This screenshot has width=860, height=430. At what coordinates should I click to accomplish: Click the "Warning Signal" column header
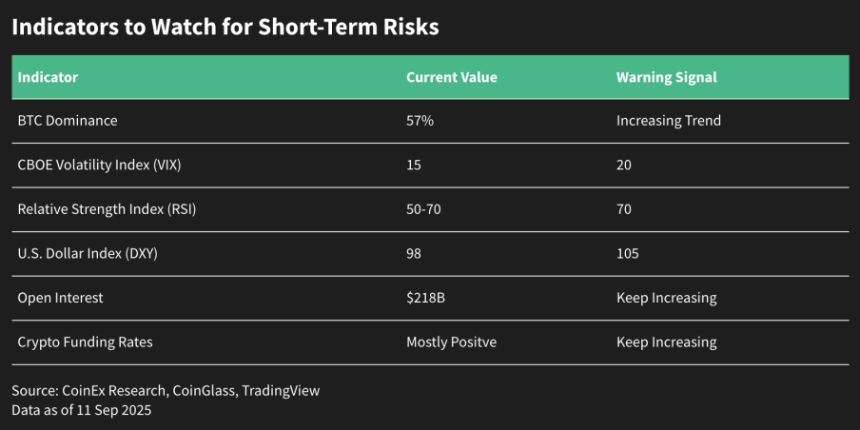click(x=666, y=77)
